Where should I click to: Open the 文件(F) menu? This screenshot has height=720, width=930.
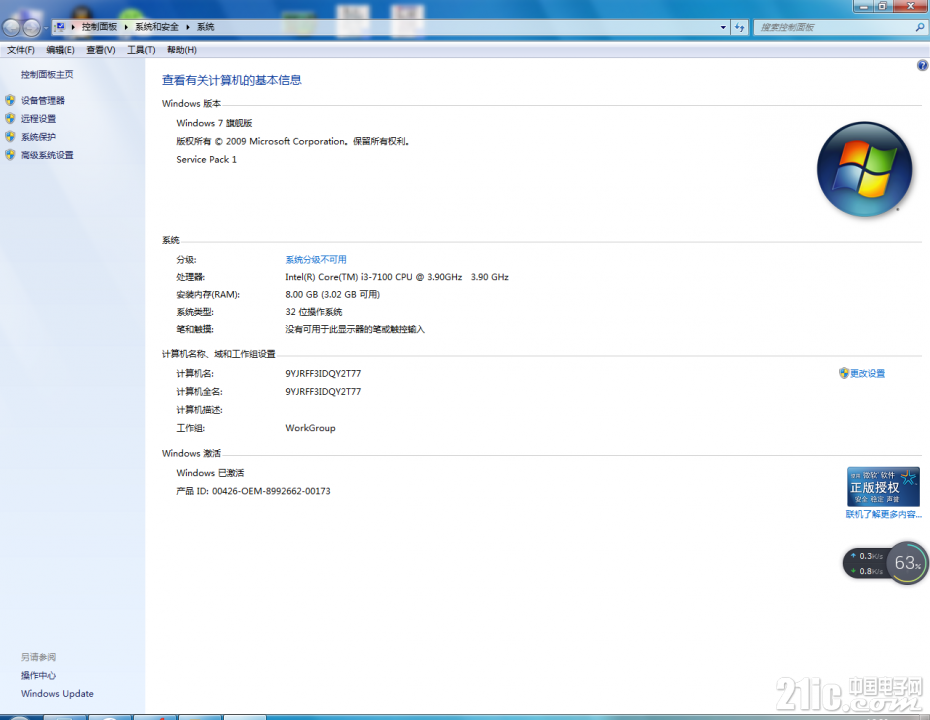(21, 50)
